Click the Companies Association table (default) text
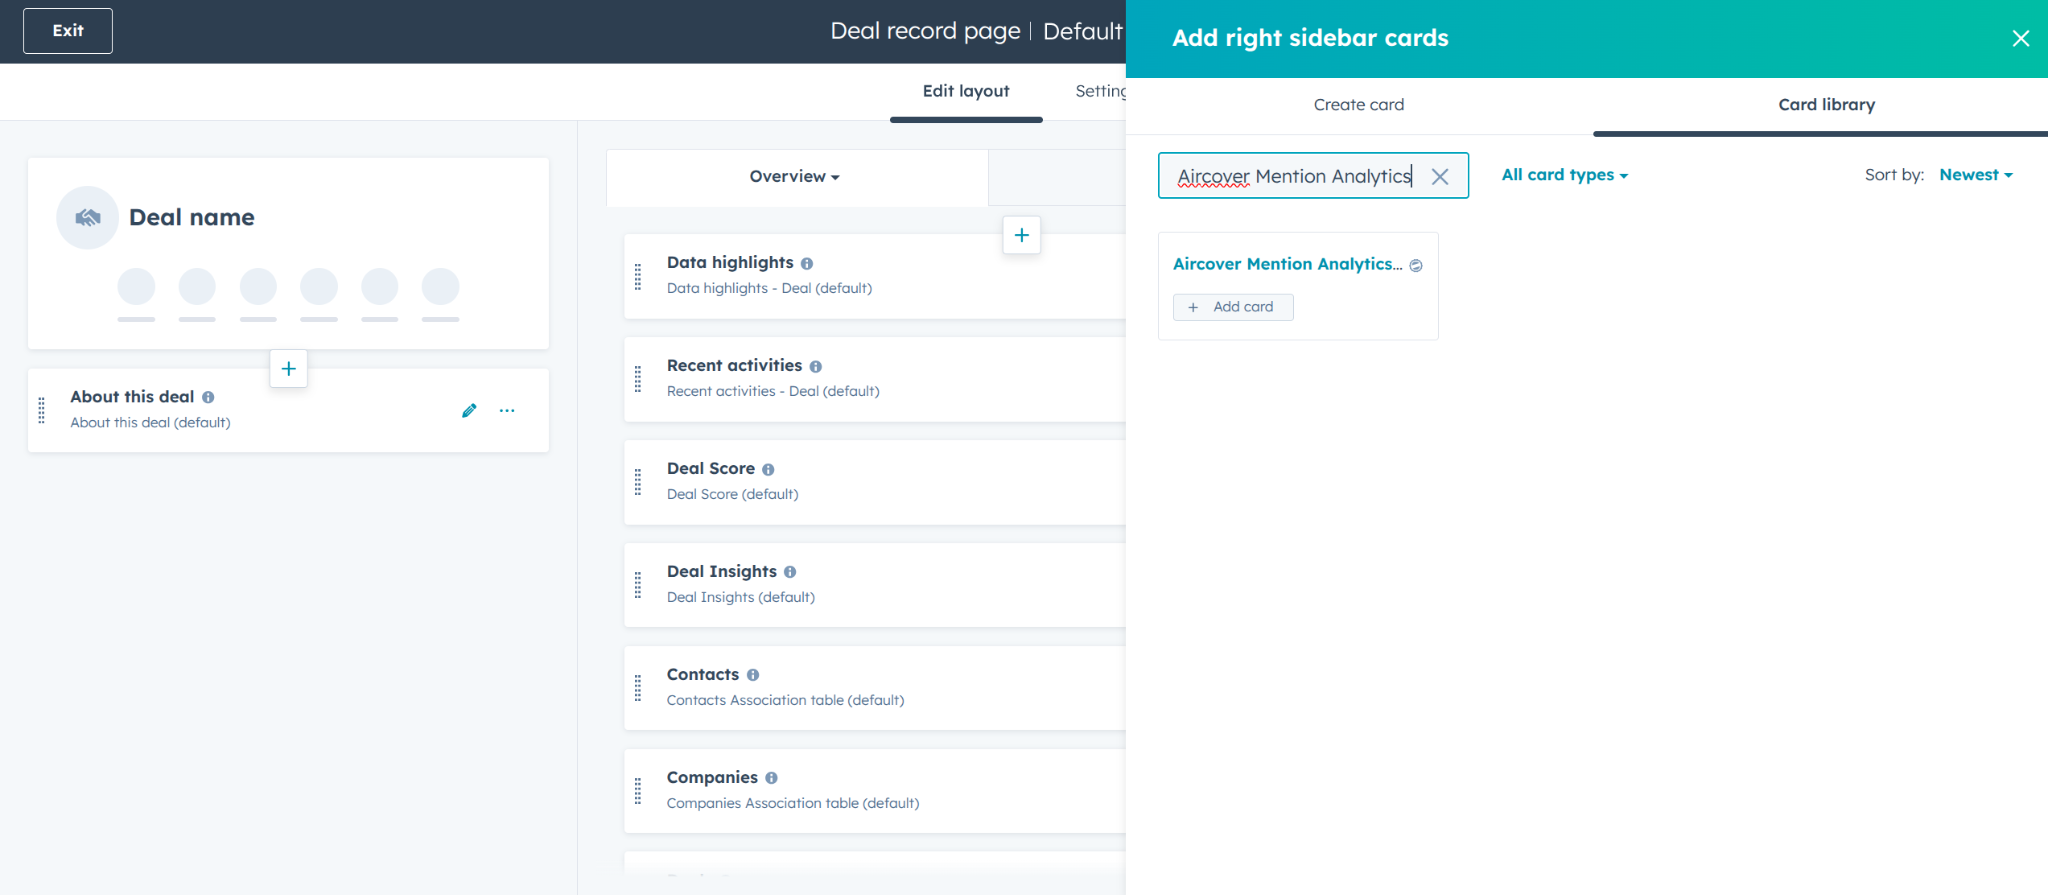Image resolution: width=2048 pixels, height=895 pixels. 793,803
